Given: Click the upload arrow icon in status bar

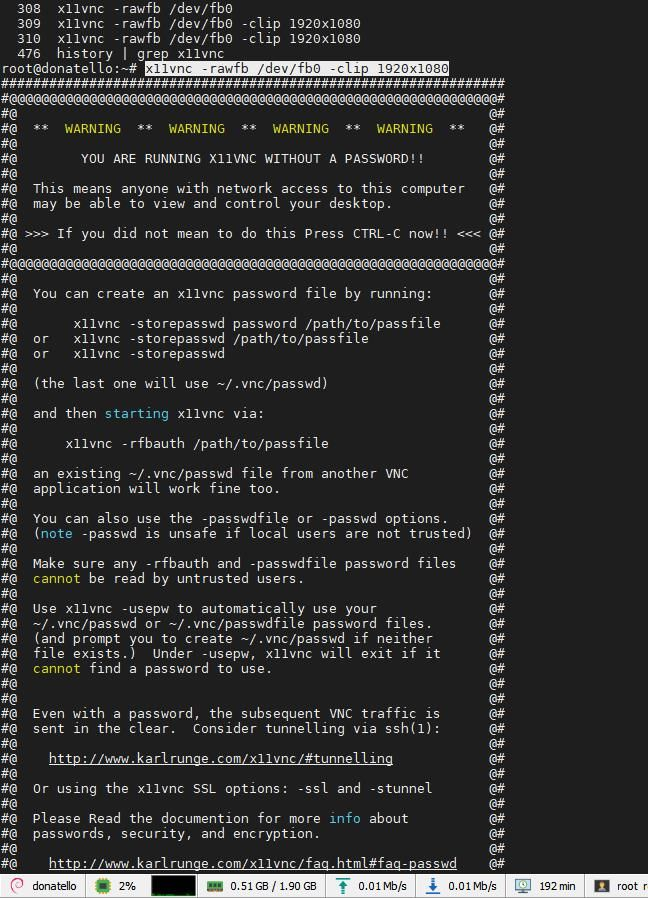Looking at the screenshot, I should [x=343, y=886].
